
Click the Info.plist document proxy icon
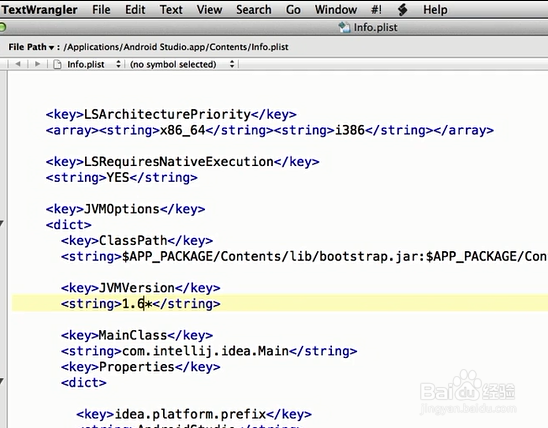345,27
